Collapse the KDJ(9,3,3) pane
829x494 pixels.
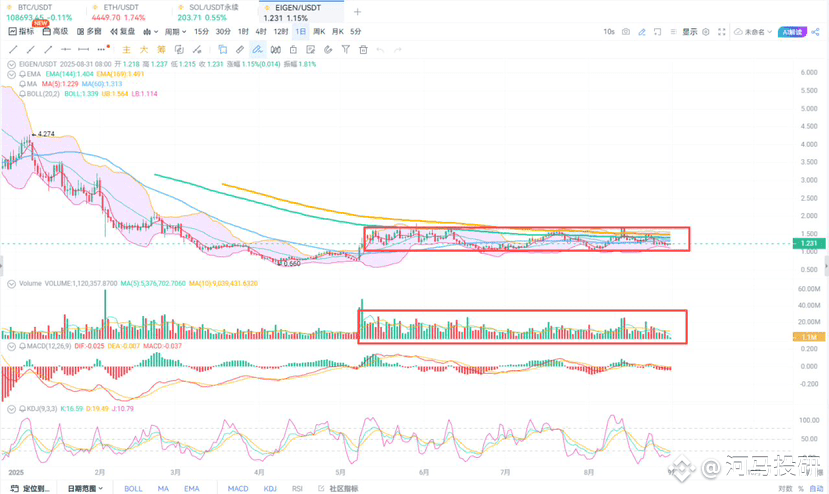[11, 409]
